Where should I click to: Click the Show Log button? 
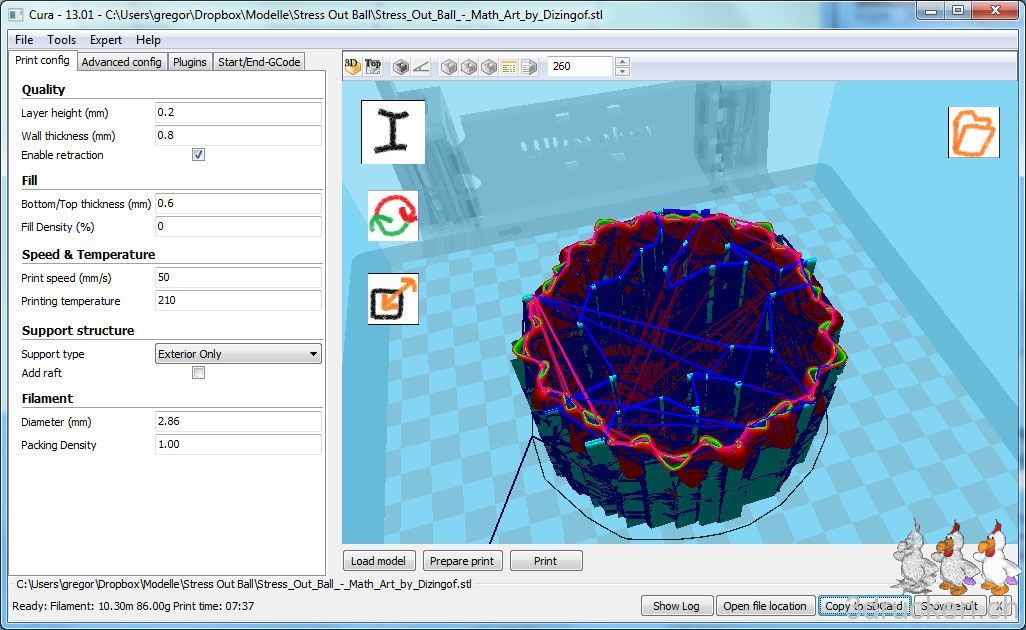tap(677, 606)
